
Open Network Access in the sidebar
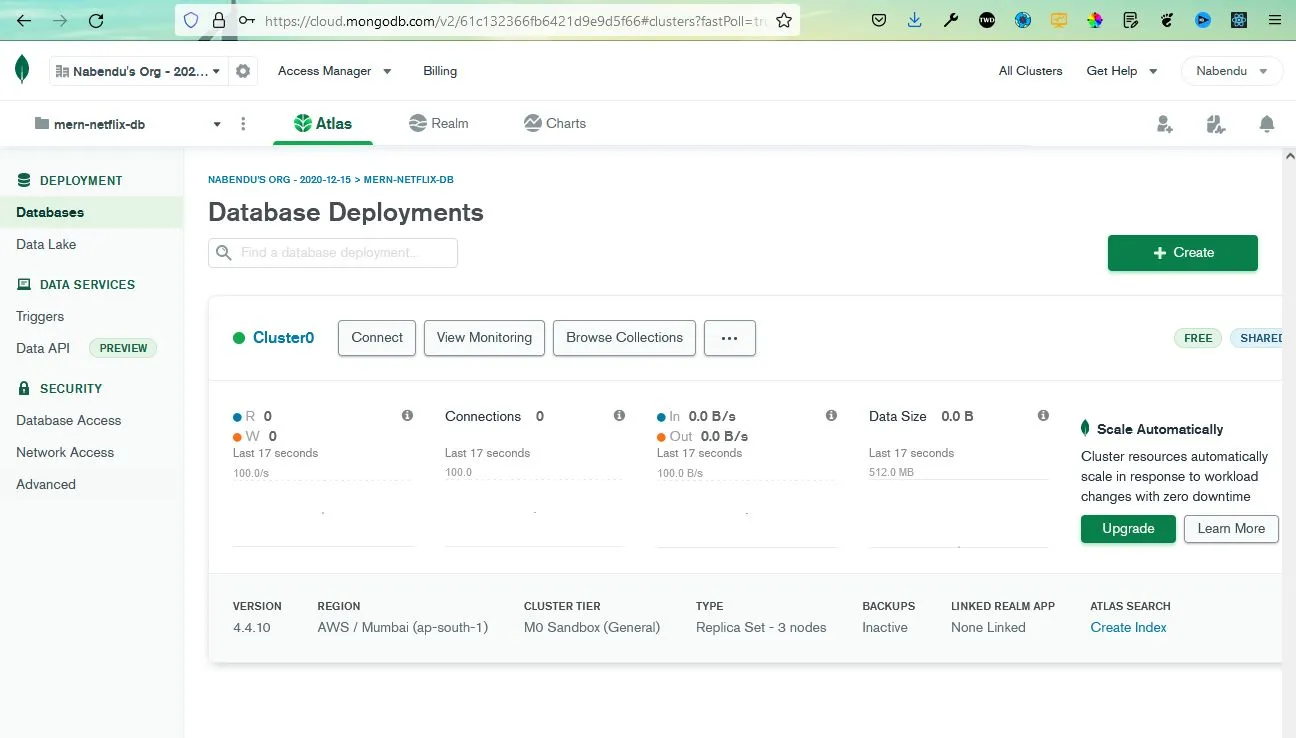[x=65, y=452]
